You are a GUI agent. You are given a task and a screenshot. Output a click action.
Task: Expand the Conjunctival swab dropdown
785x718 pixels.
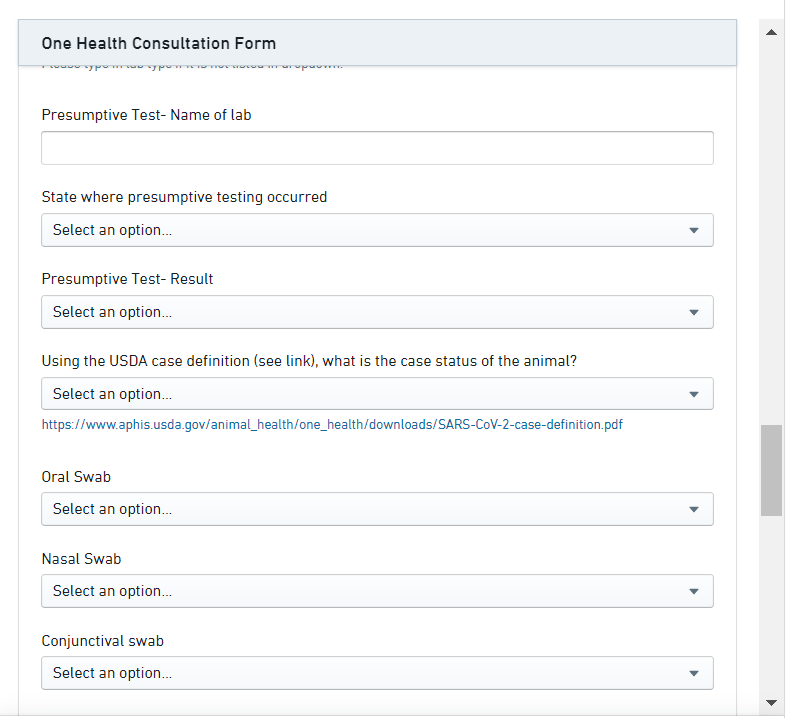coord(377,673)
